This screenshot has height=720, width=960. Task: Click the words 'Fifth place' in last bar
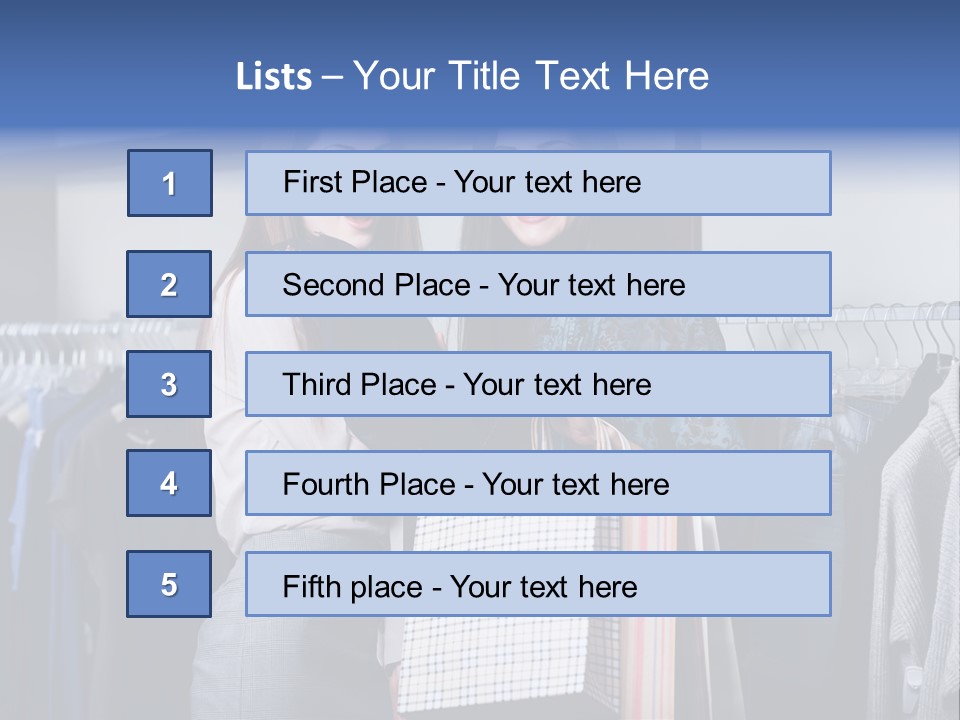[353, 586]
